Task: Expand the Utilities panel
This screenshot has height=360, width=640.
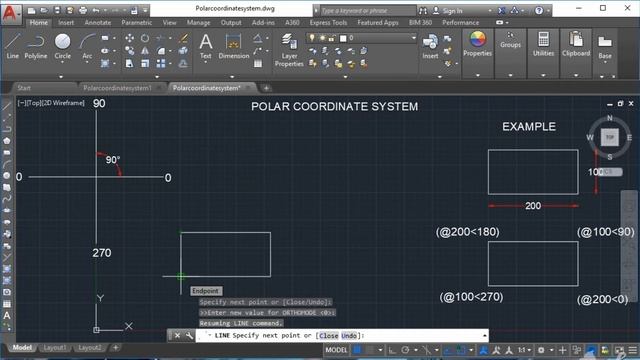Action: pyautogui.click(x=543, y=75)
